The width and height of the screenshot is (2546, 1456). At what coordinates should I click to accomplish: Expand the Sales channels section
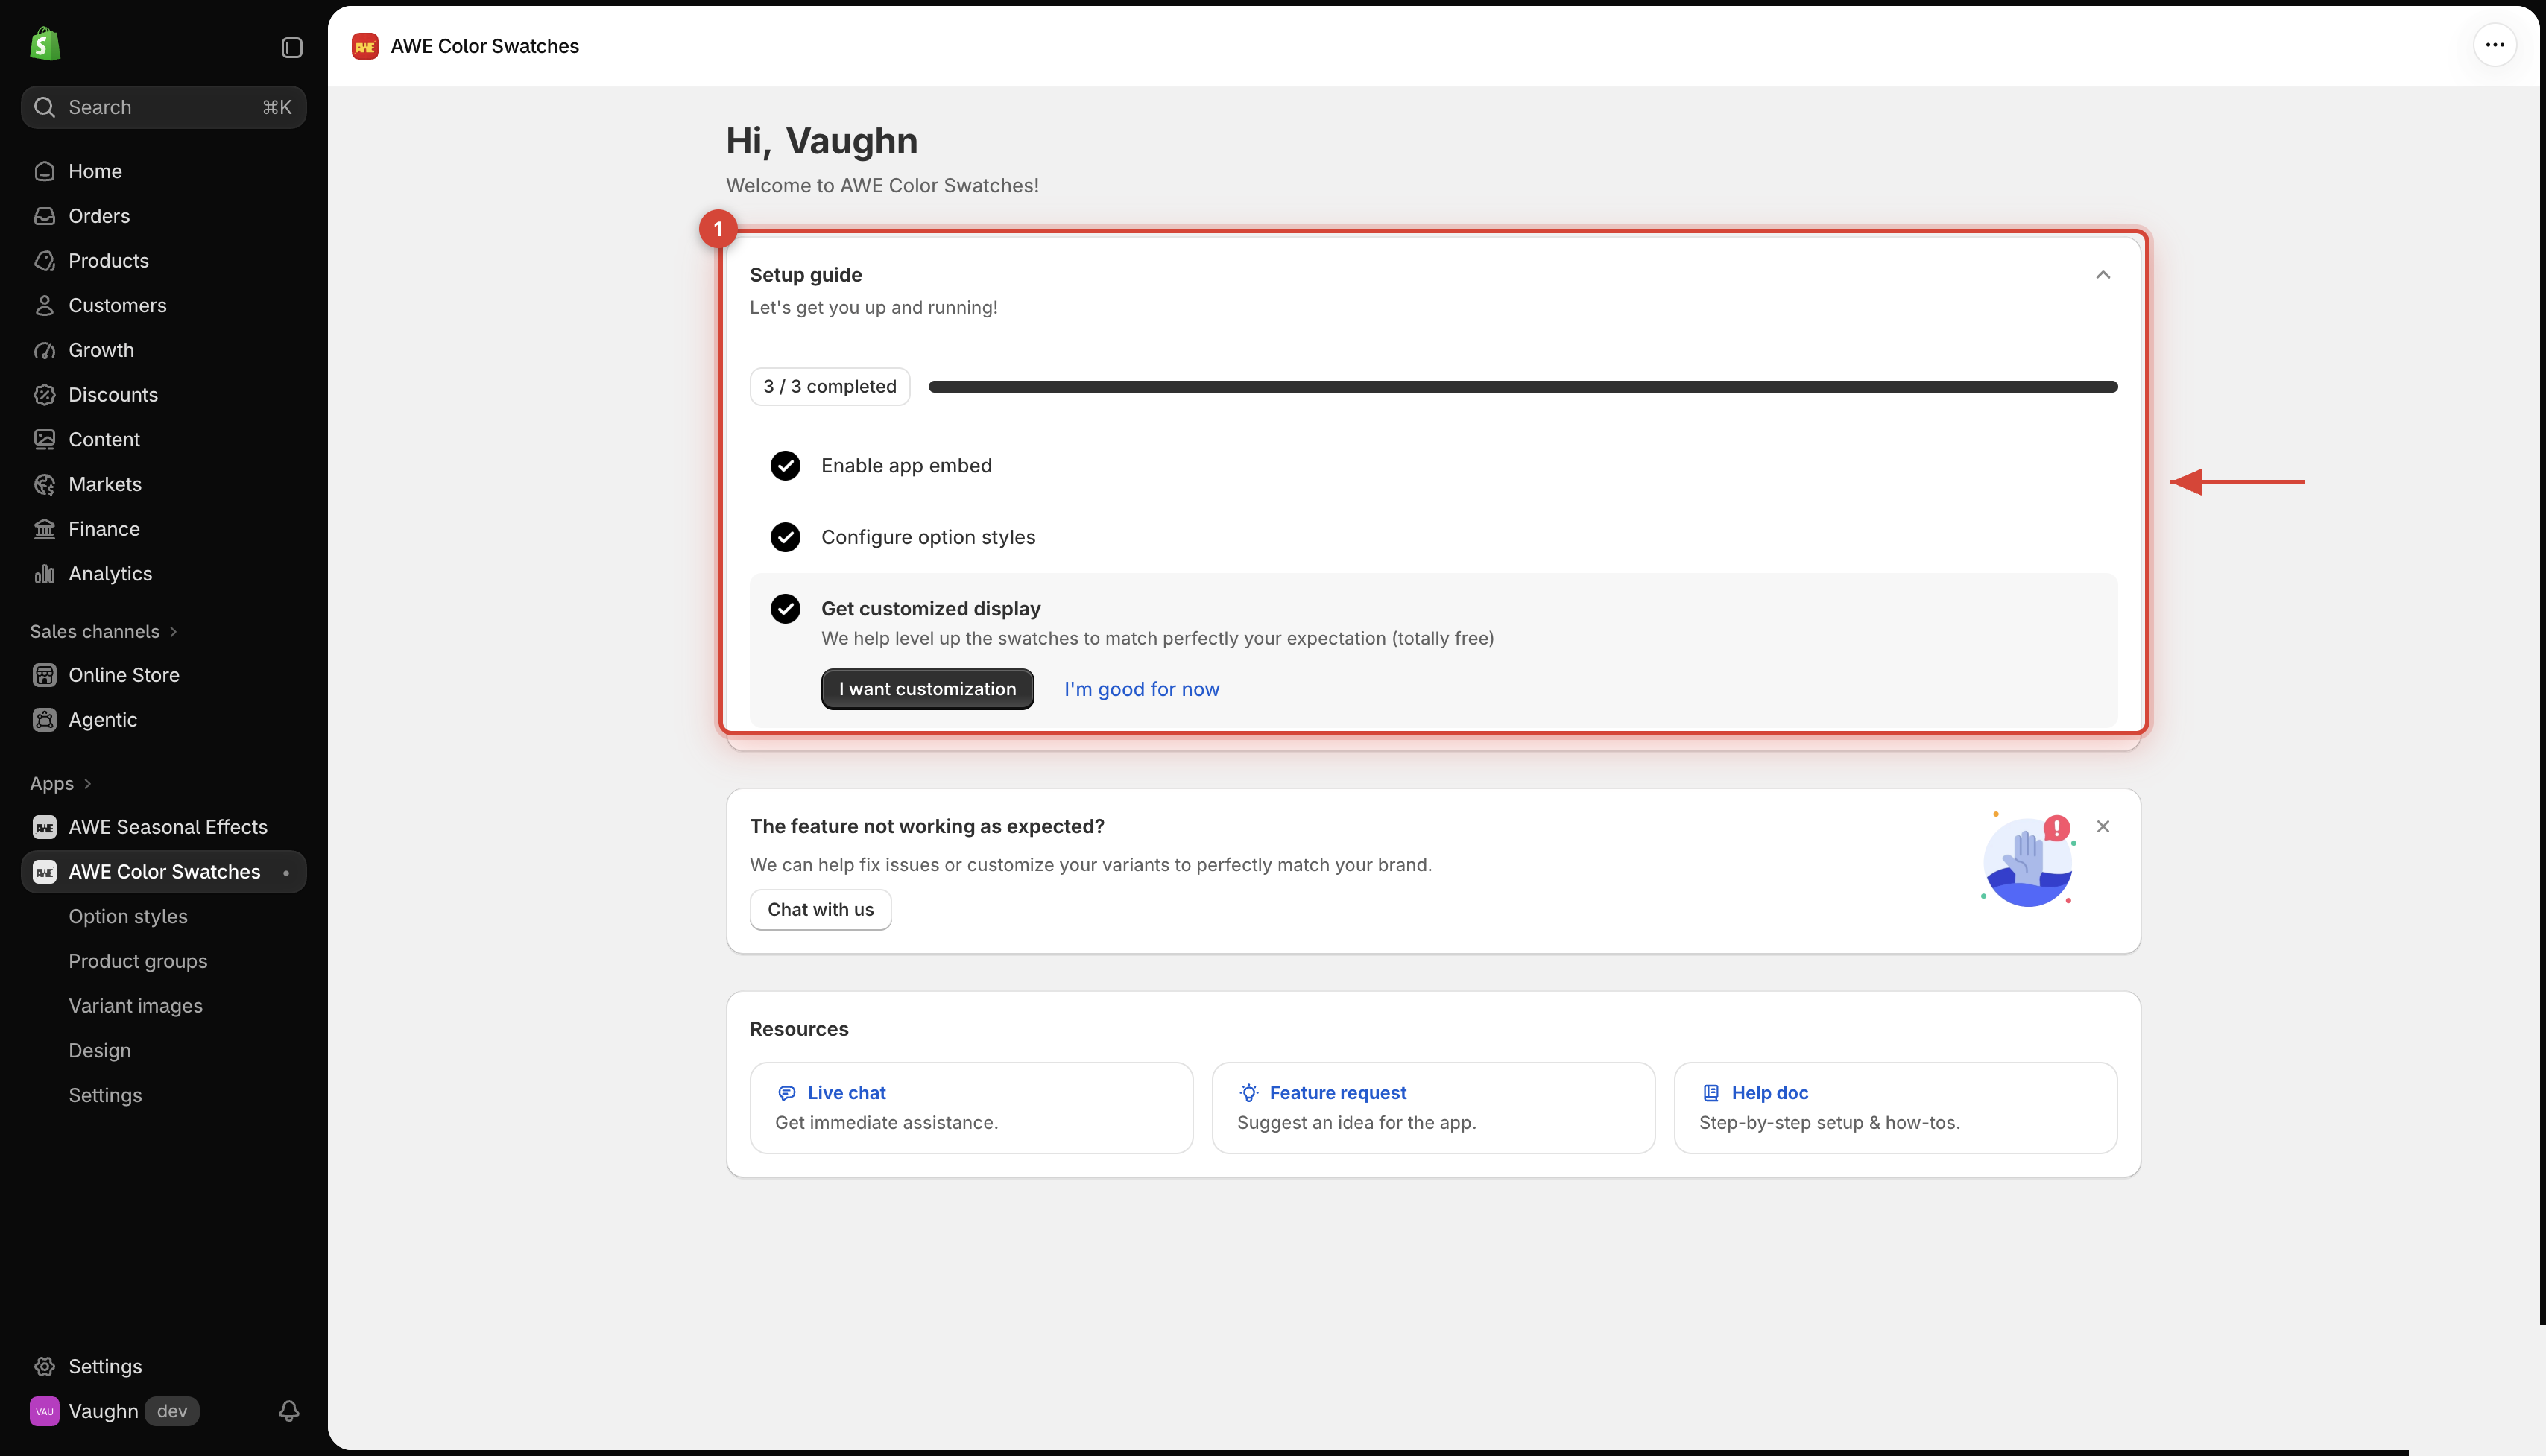point(103,632)
